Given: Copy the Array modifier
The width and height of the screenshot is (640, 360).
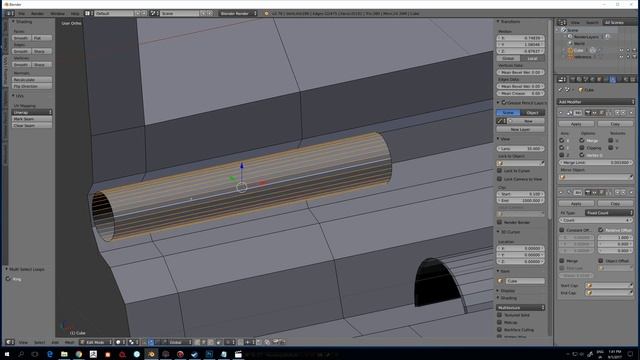Looking at the screenshot, I should (x=615, y=203).
